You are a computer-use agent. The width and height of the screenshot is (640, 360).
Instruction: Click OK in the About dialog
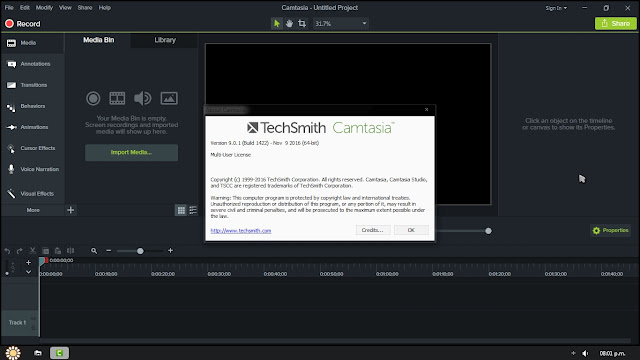coord(411,230)
